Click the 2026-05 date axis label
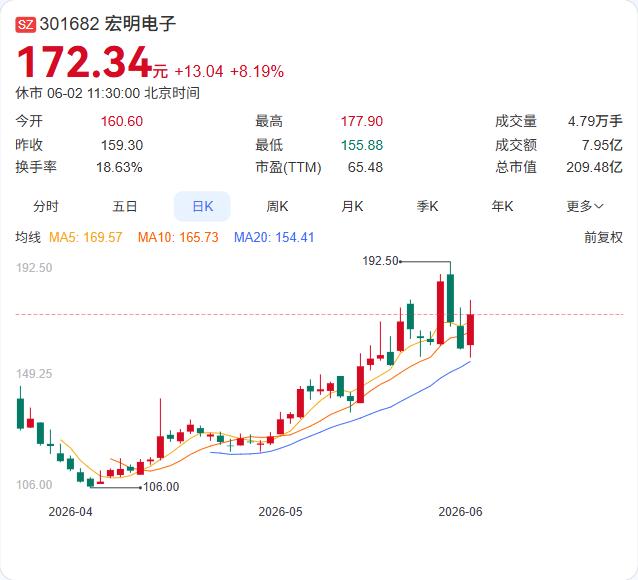This screenshot has width=638, height=580. (x=280, y=512)
